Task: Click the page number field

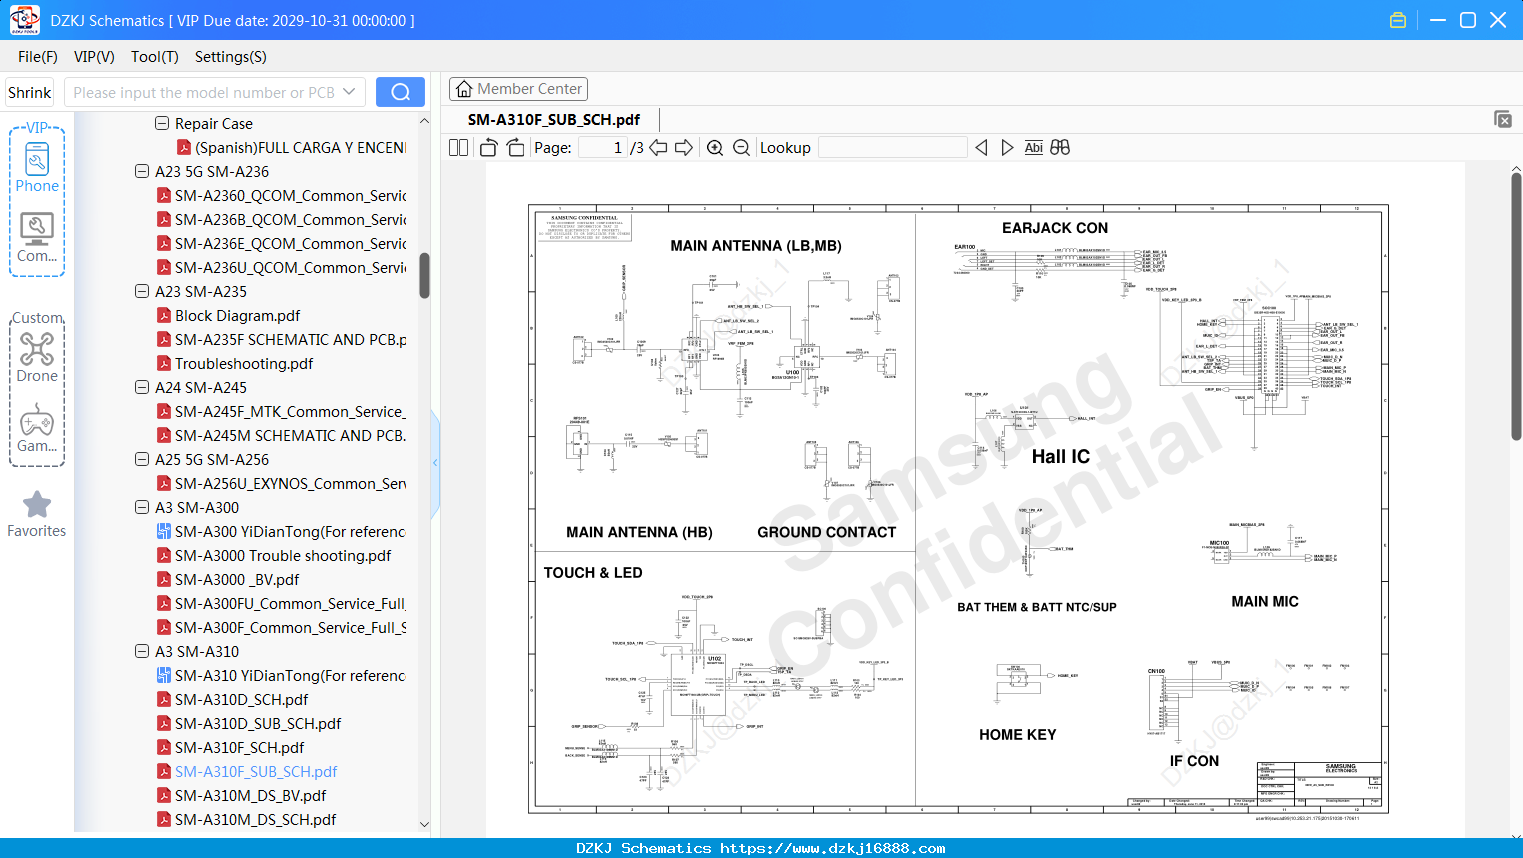Action: pyautogui.click(x=604, y=147)
